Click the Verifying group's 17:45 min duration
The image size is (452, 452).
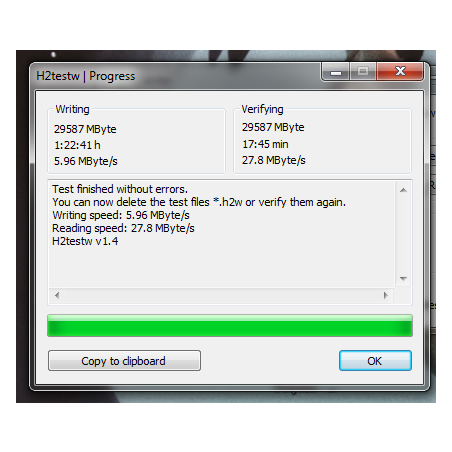[265, 144]
